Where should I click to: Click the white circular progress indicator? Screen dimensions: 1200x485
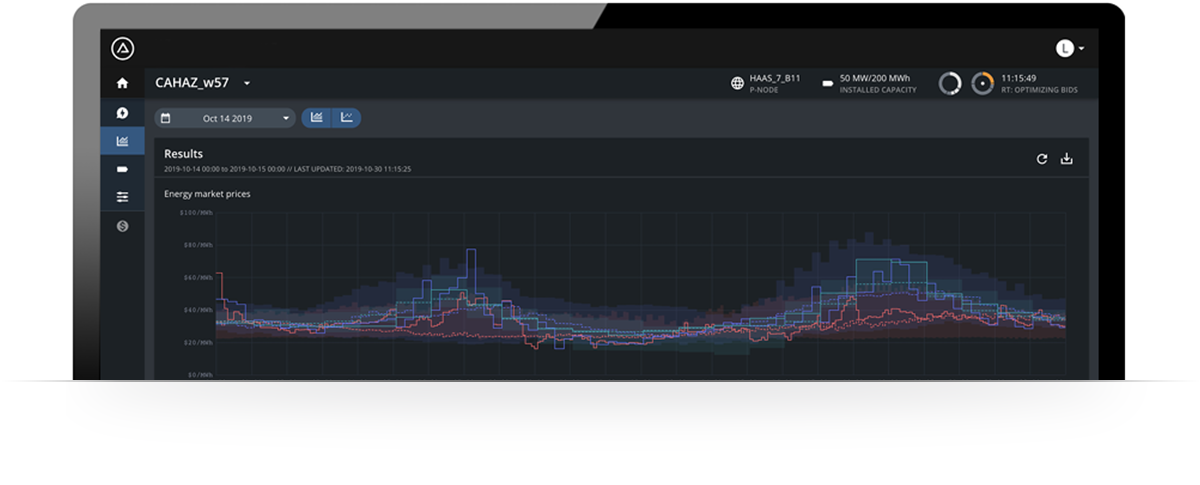point(950,83)
